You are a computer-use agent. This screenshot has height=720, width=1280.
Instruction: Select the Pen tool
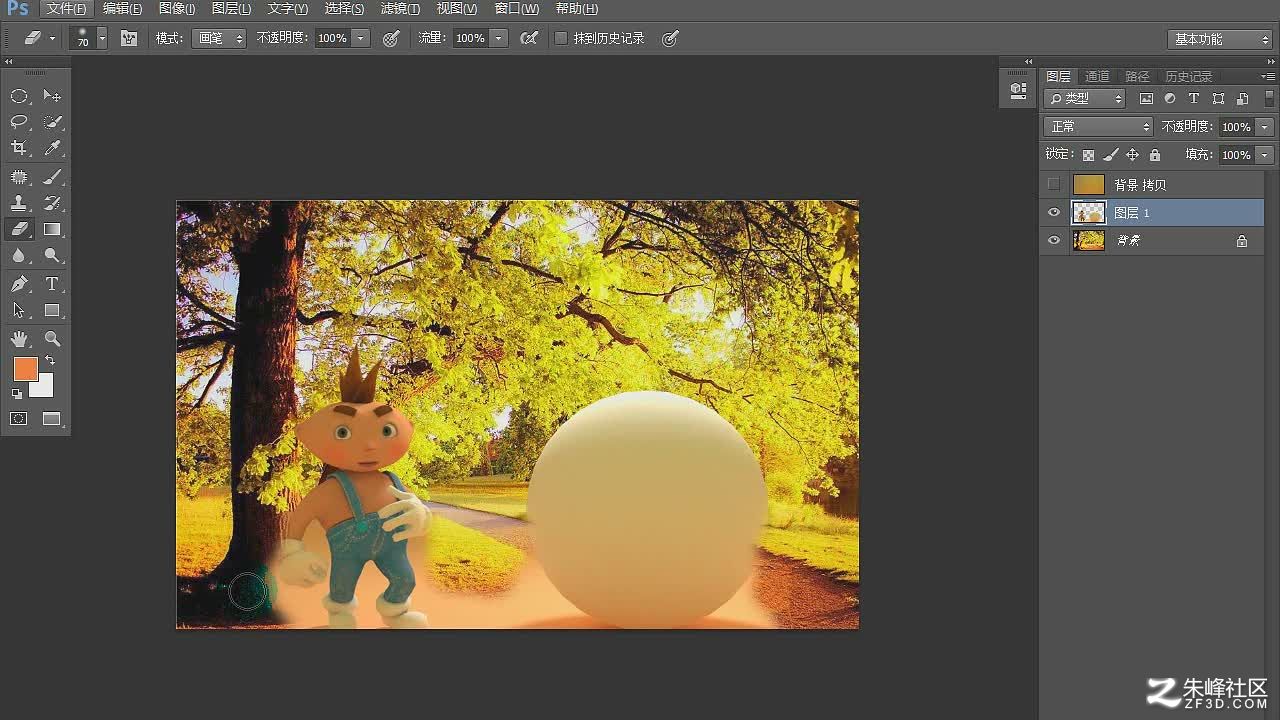tap(19, 285)
